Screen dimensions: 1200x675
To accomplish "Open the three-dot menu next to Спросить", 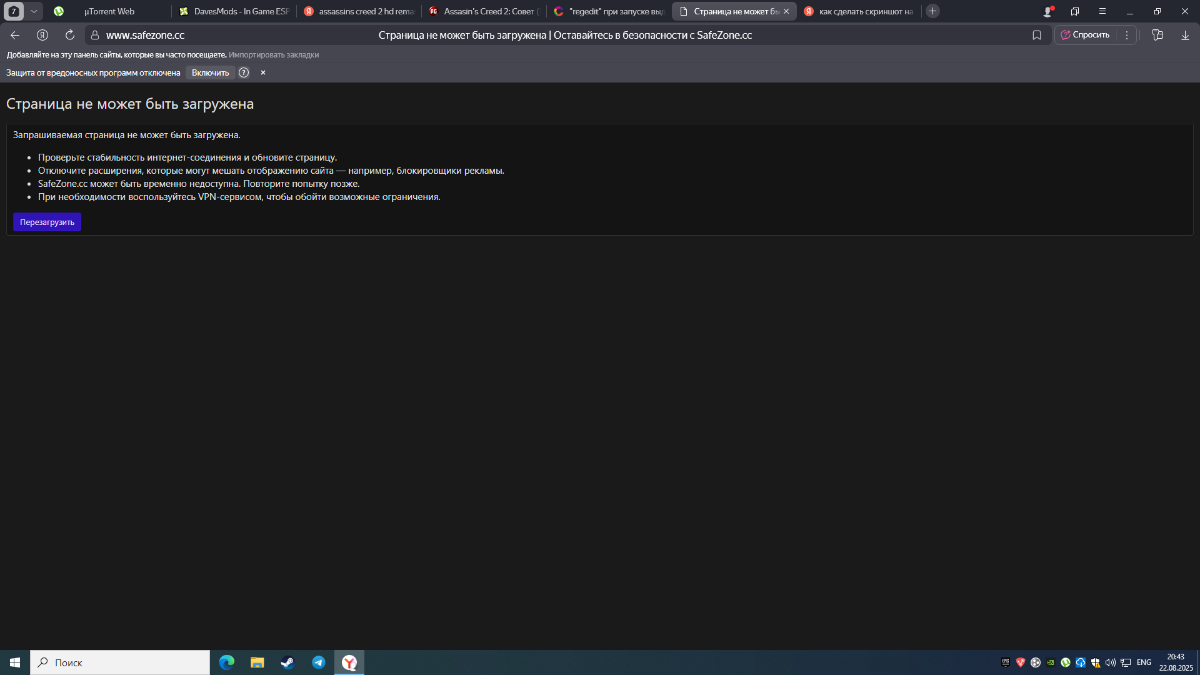I will (x=1127, y=34).
